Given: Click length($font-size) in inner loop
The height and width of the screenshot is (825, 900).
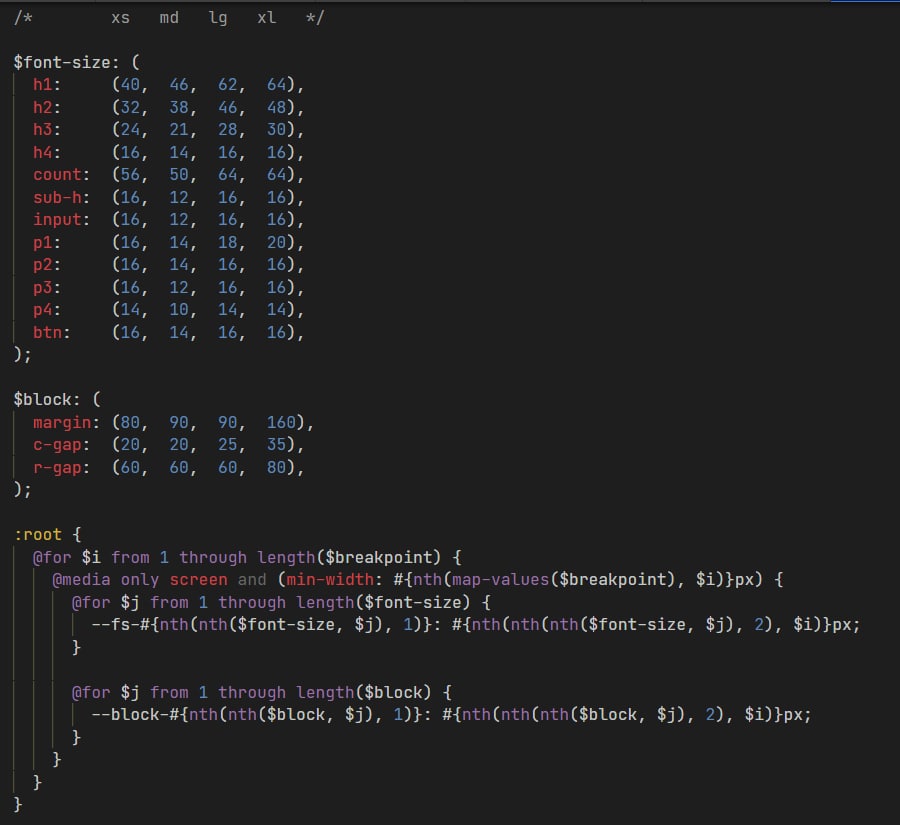Looking at the screenshot, I should [x=383, y=602].
